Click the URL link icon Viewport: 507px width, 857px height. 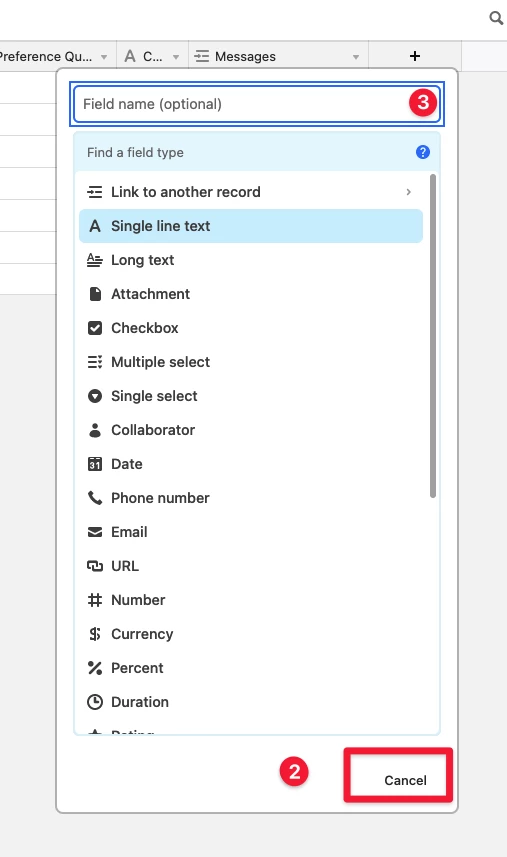[95, 566]
